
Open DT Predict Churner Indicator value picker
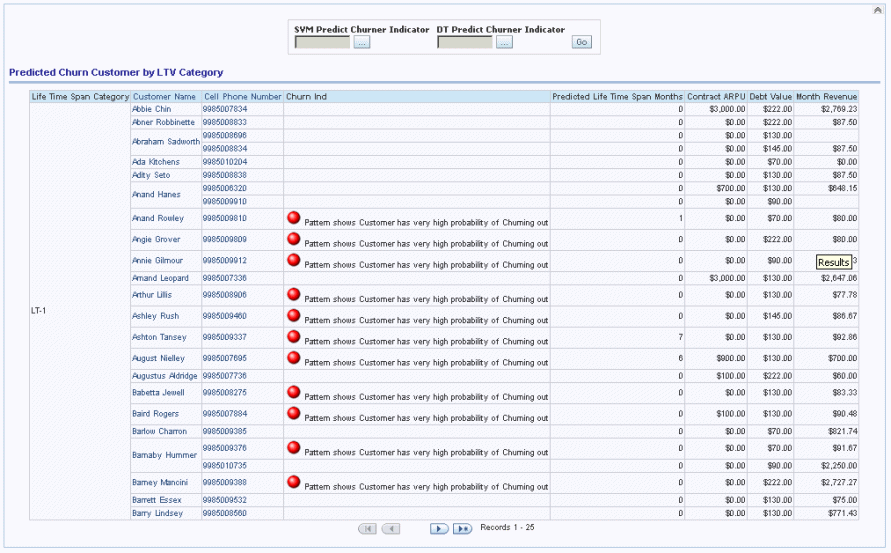pos(504,42)
